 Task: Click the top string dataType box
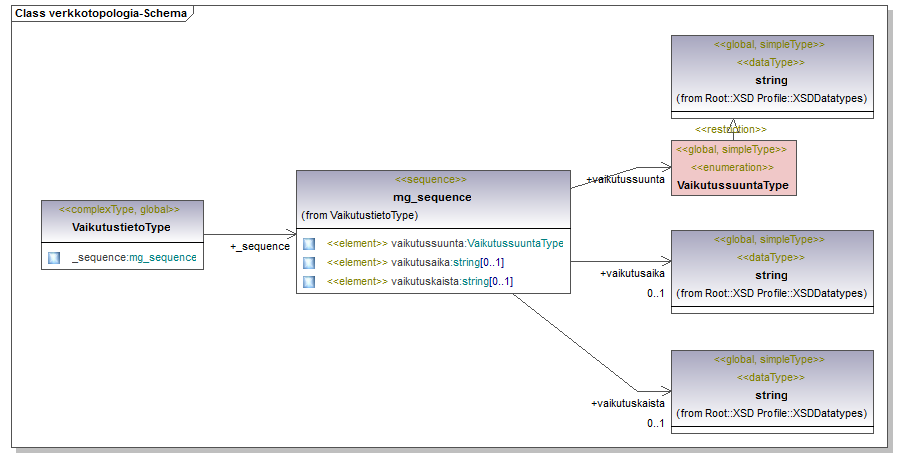tap(772, 78)
